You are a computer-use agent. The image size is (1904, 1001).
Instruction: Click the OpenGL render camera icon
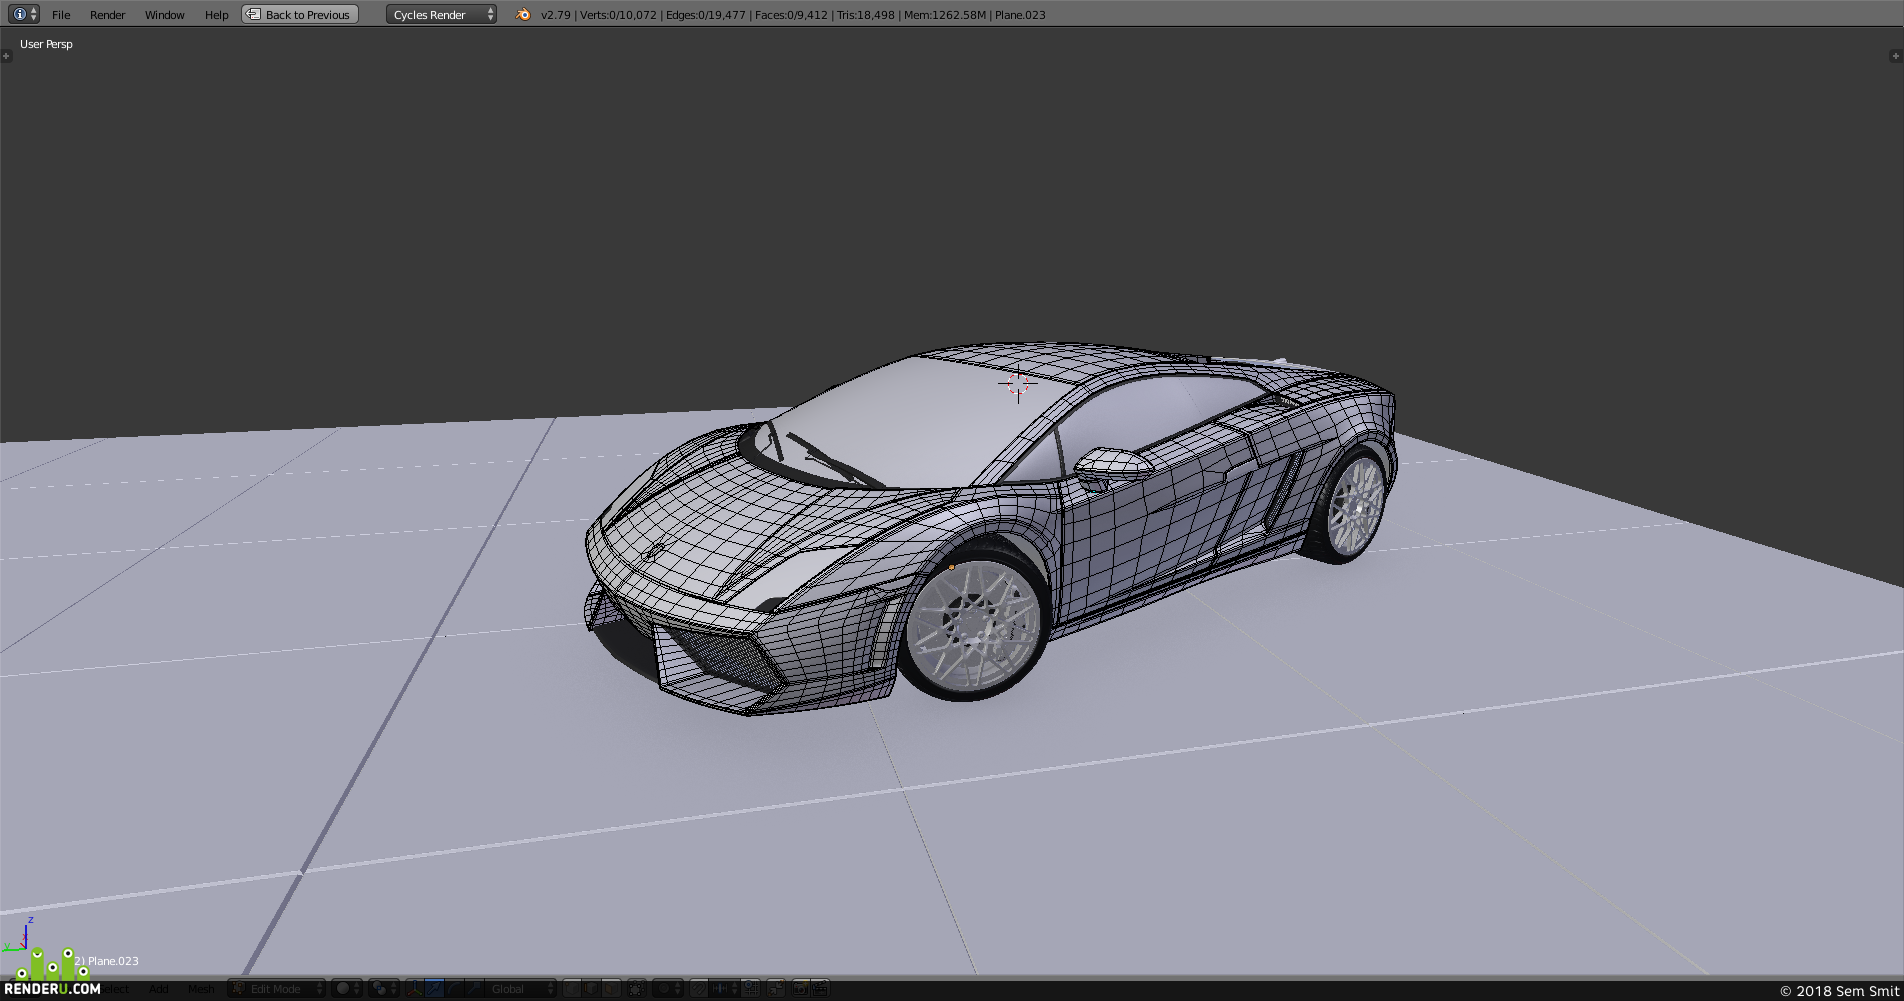[x=802, y=989]
